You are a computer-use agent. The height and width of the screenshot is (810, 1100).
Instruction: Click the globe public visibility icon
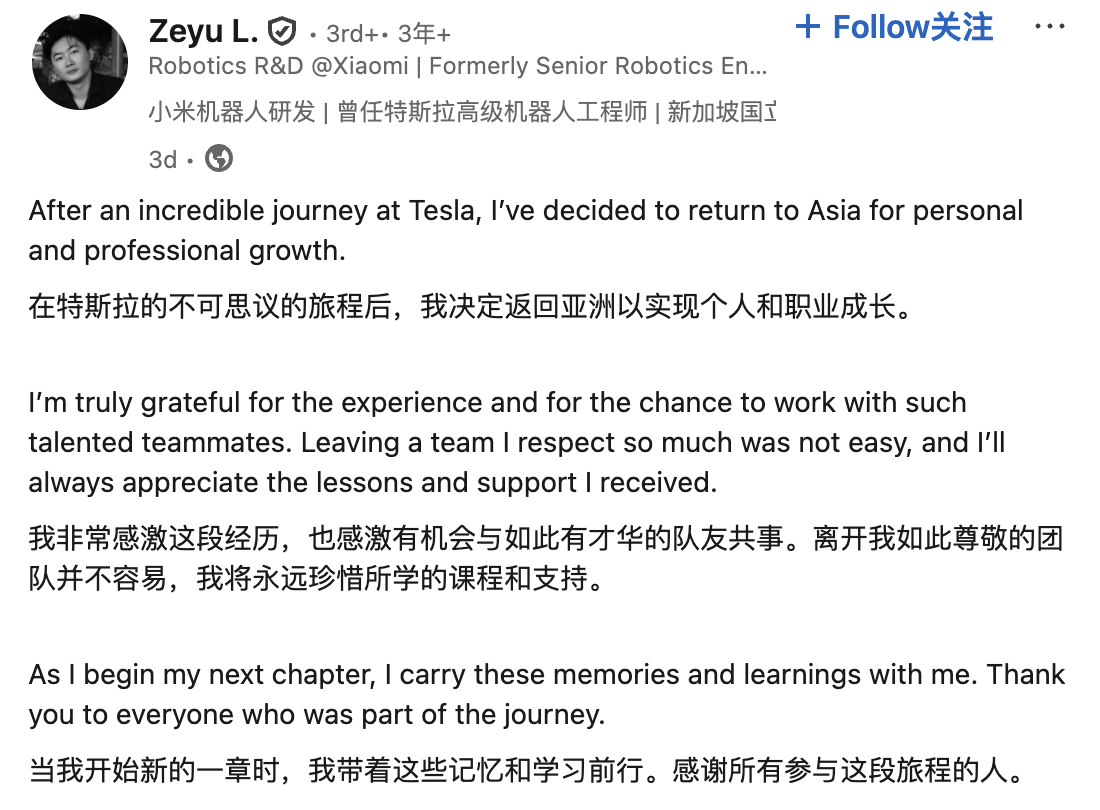(x=219, y=158)
